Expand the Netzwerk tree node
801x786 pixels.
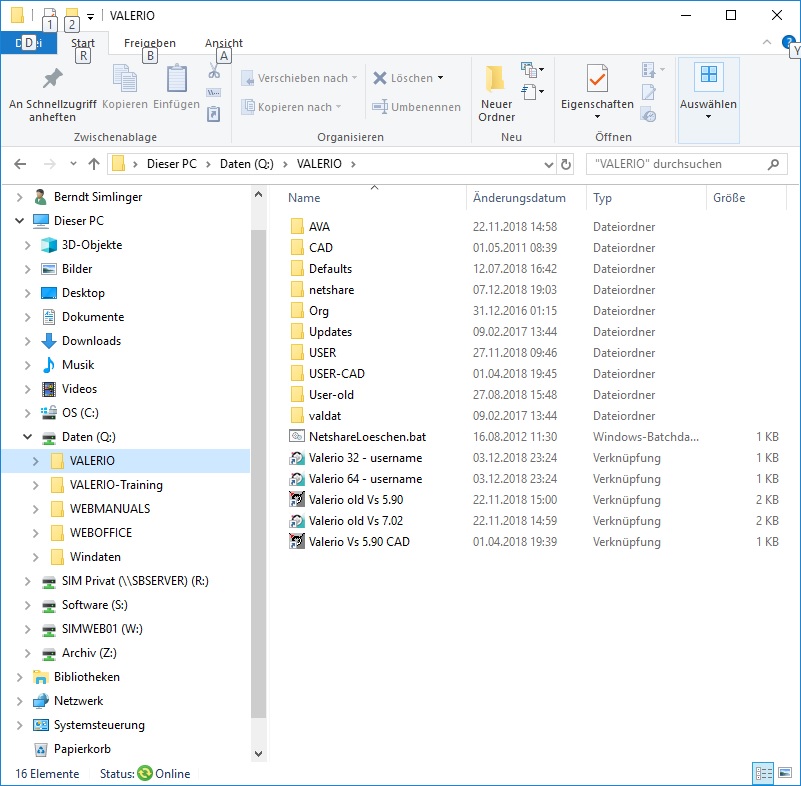coord(19,701)
